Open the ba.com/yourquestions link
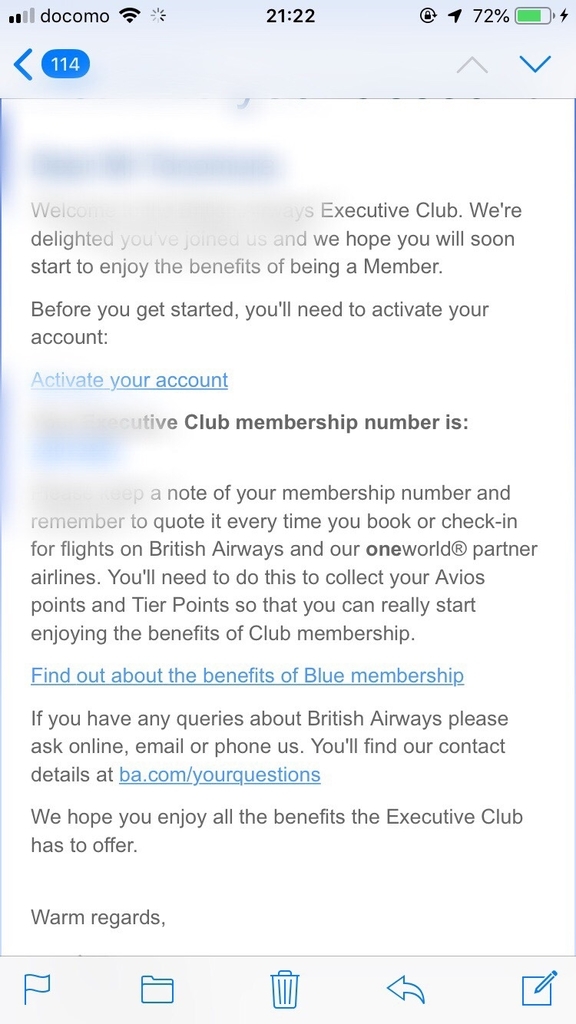 (219, 775)
